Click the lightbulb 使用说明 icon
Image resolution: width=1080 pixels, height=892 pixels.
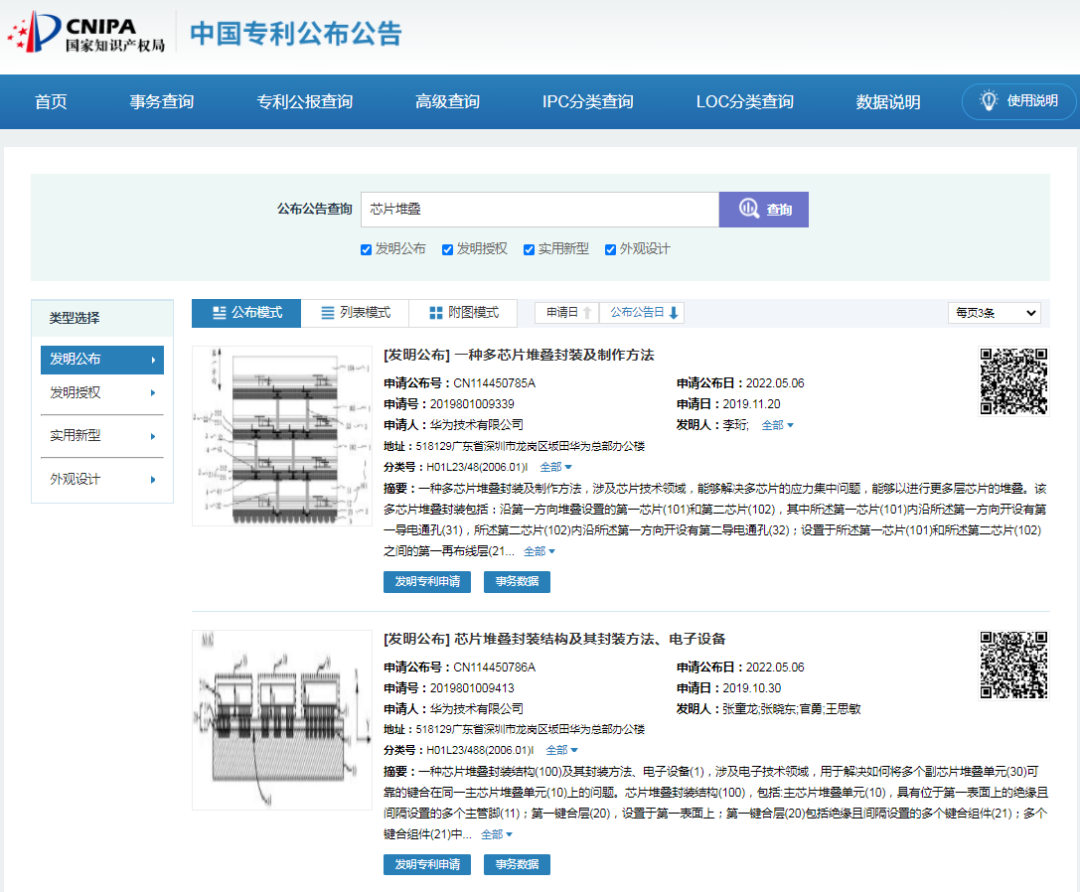(x=989, y=101)
